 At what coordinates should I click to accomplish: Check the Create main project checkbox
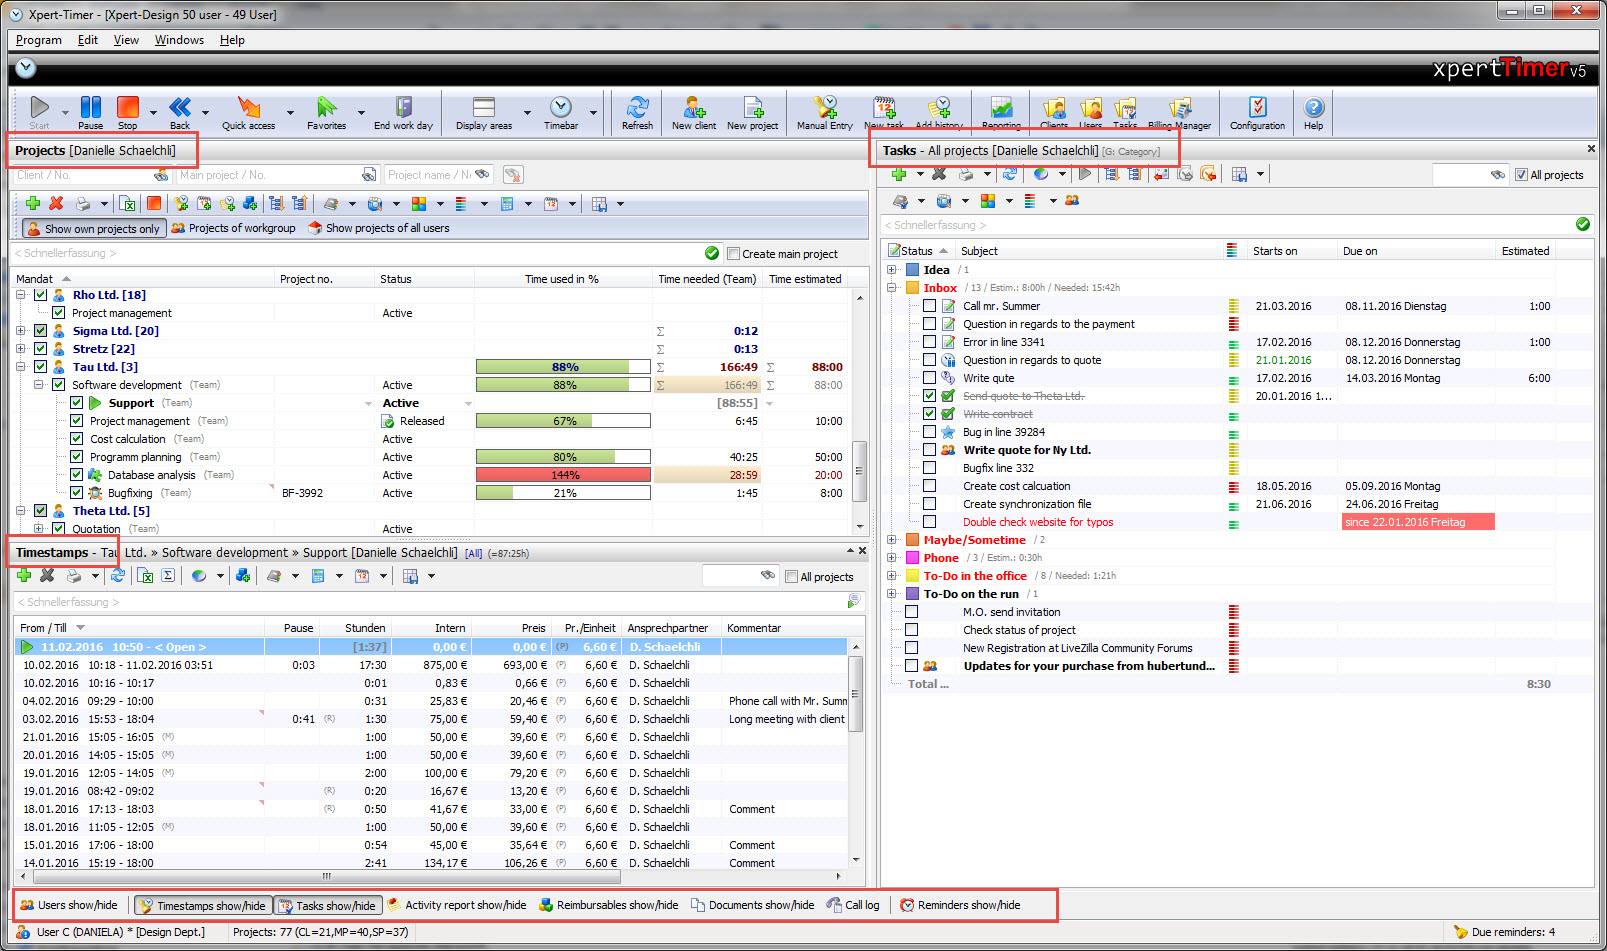[x=733, y=253]
